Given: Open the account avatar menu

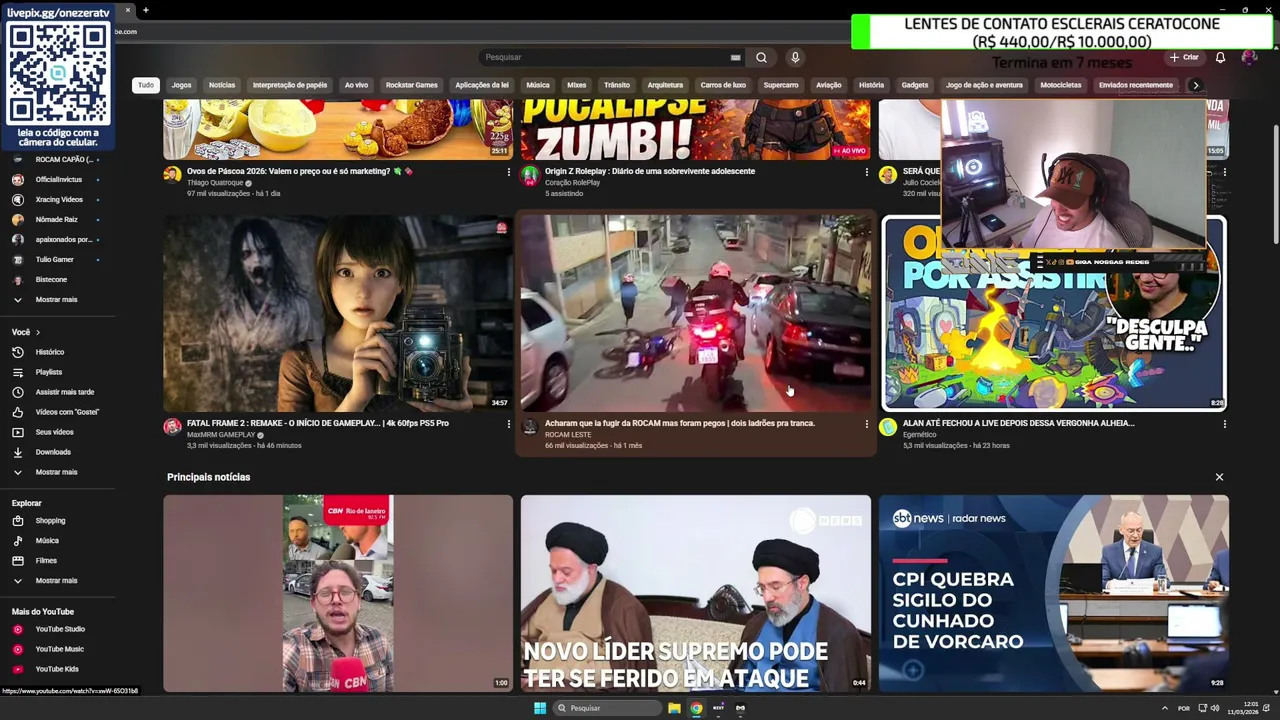Looking at the screenshot, I should tap(1249, 57).
